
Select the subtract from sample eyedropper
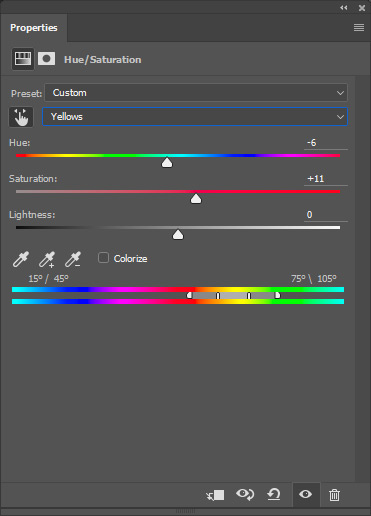click(x=73, y=259)
